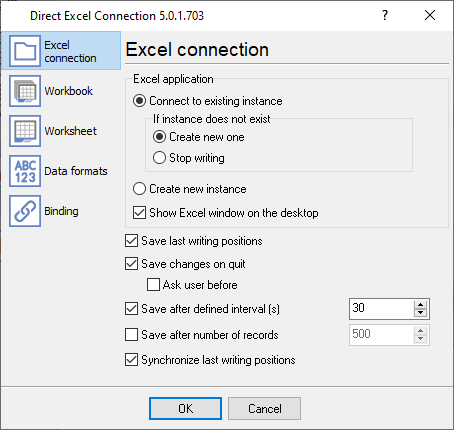Uncheck Save last writing positions
Screen dimensions: 454x430
(131, 241)
